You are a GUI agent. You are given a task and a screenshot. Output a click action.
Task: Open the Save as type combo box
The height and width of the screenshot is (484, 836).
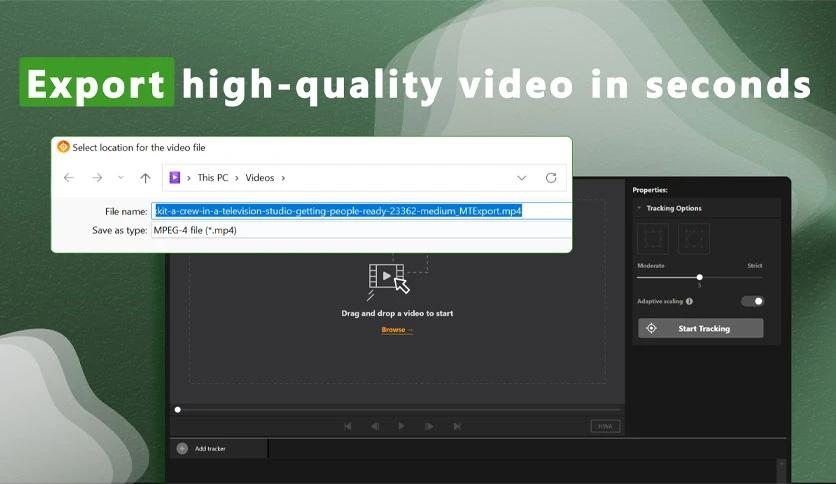361,230
